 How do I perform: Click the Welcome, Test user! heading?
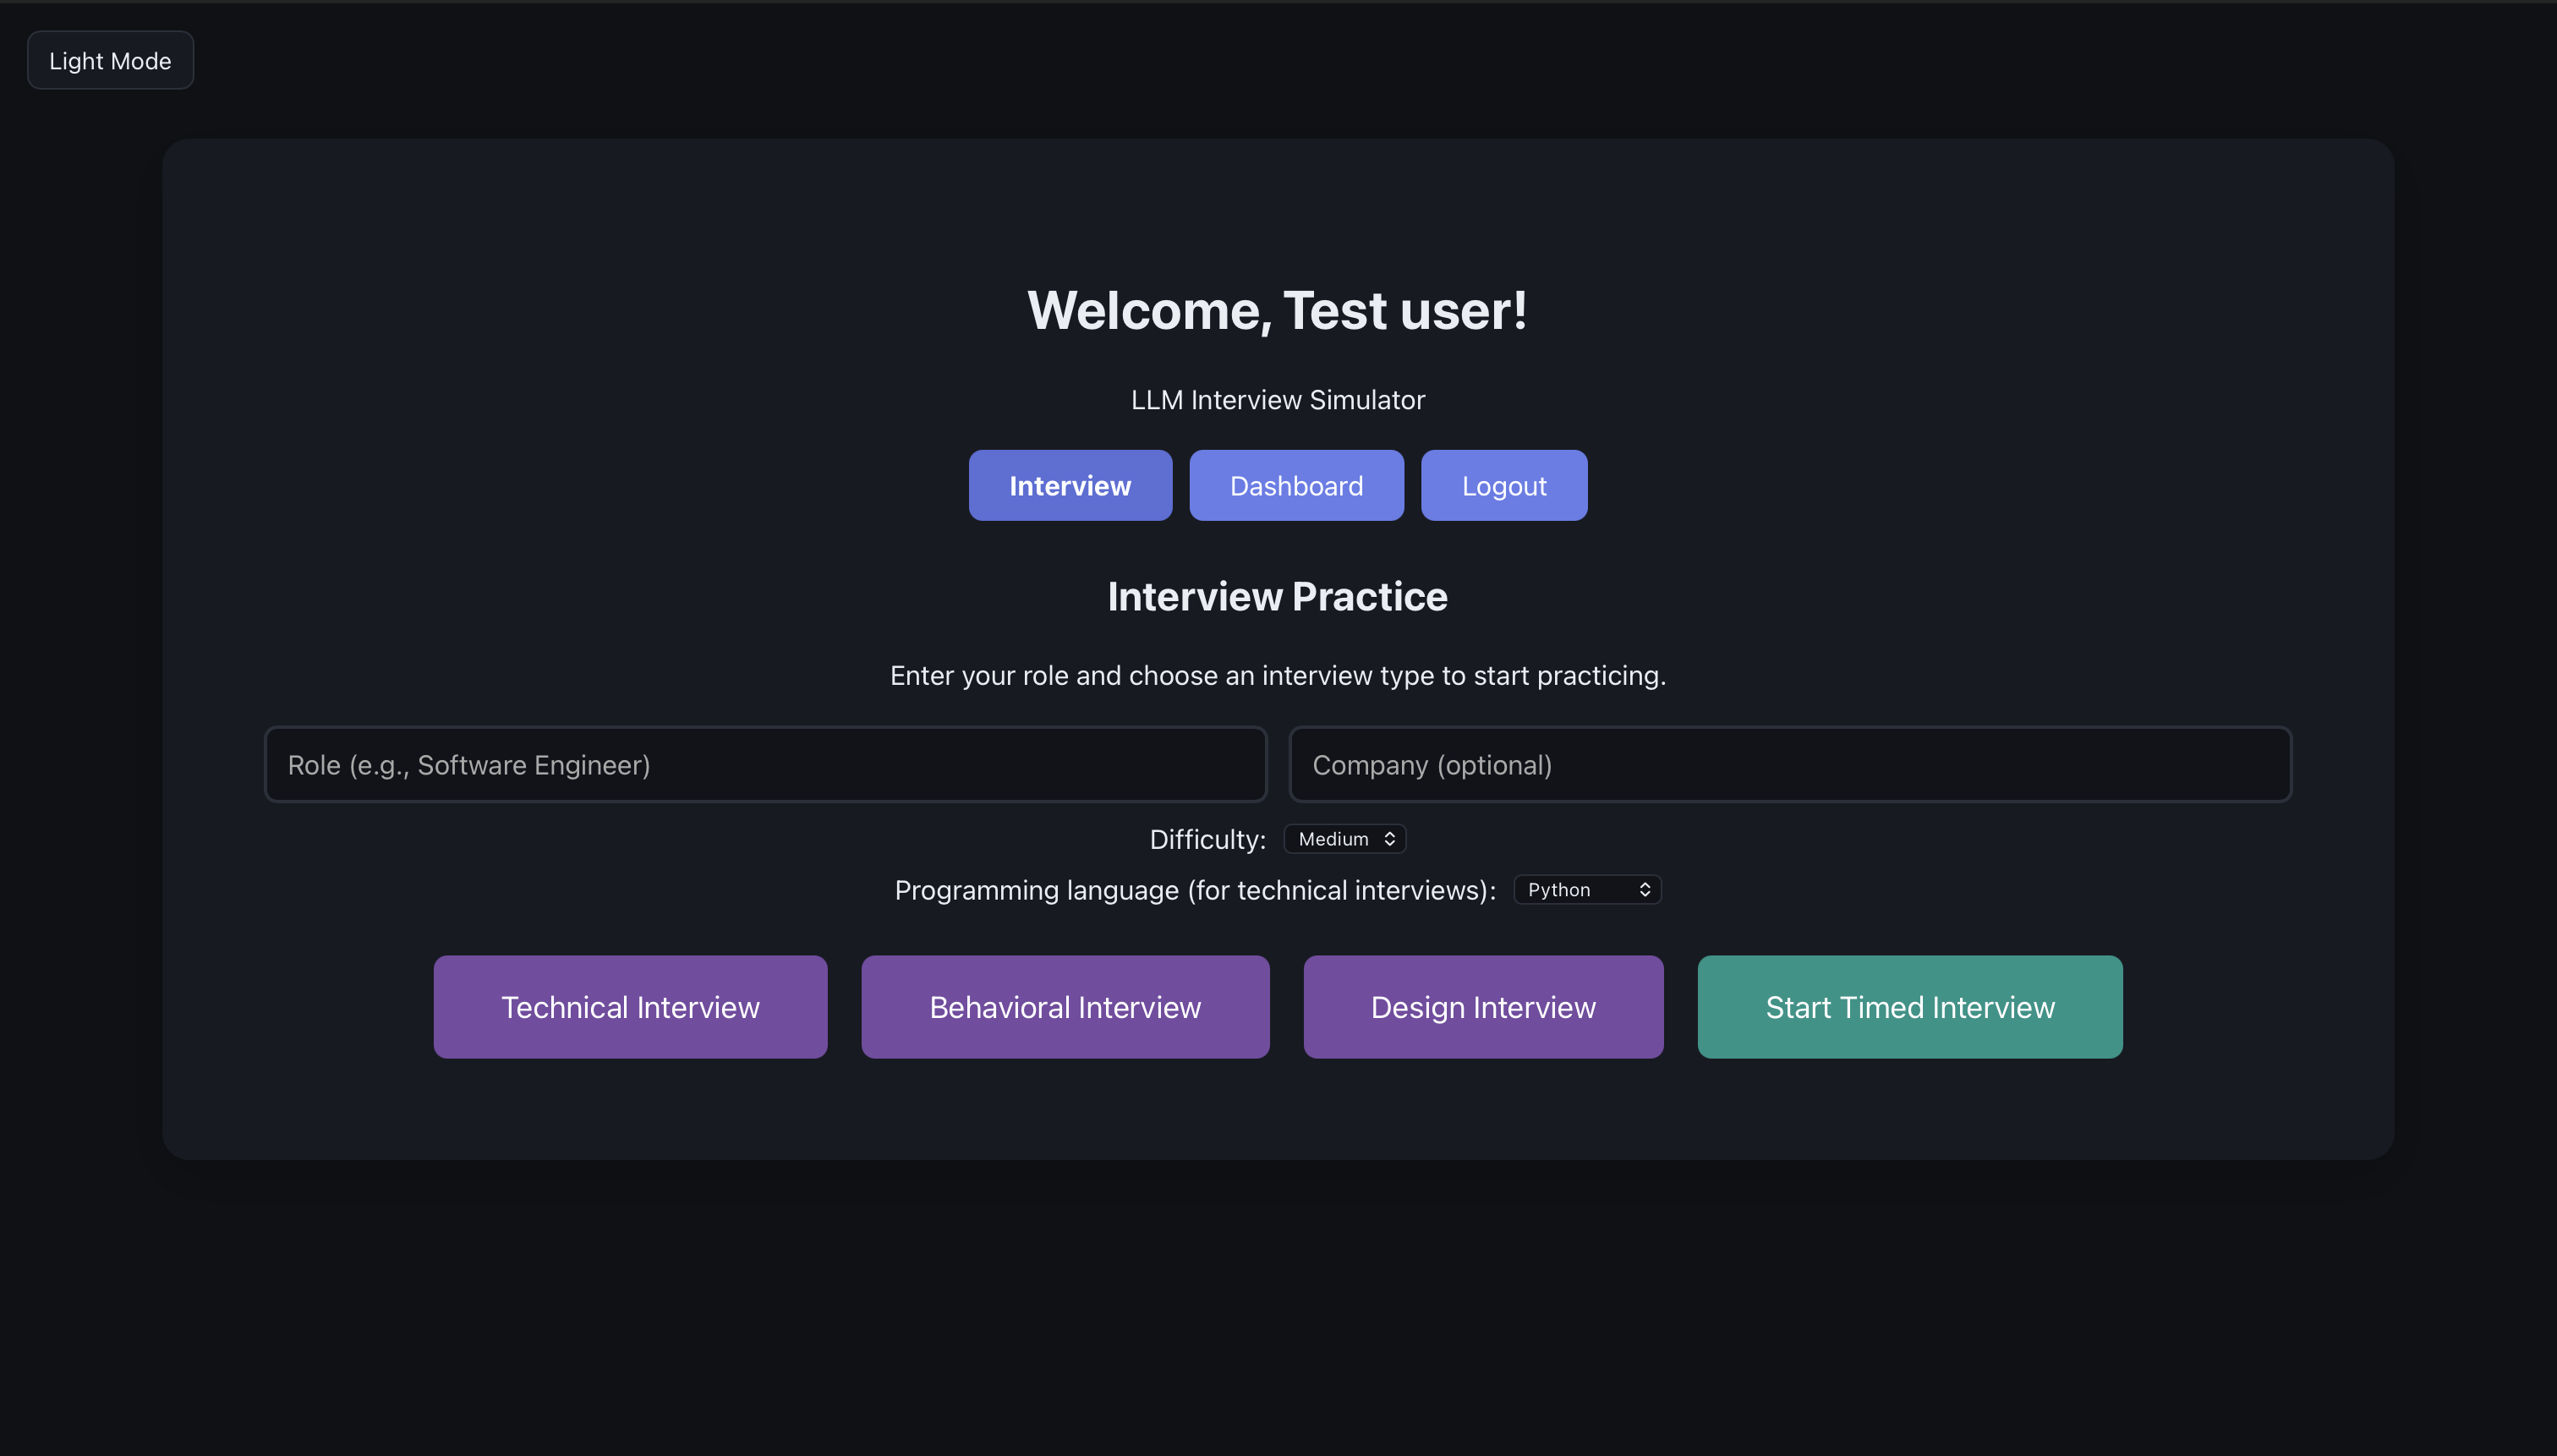pyautogui.click(x=1277, y=311)
